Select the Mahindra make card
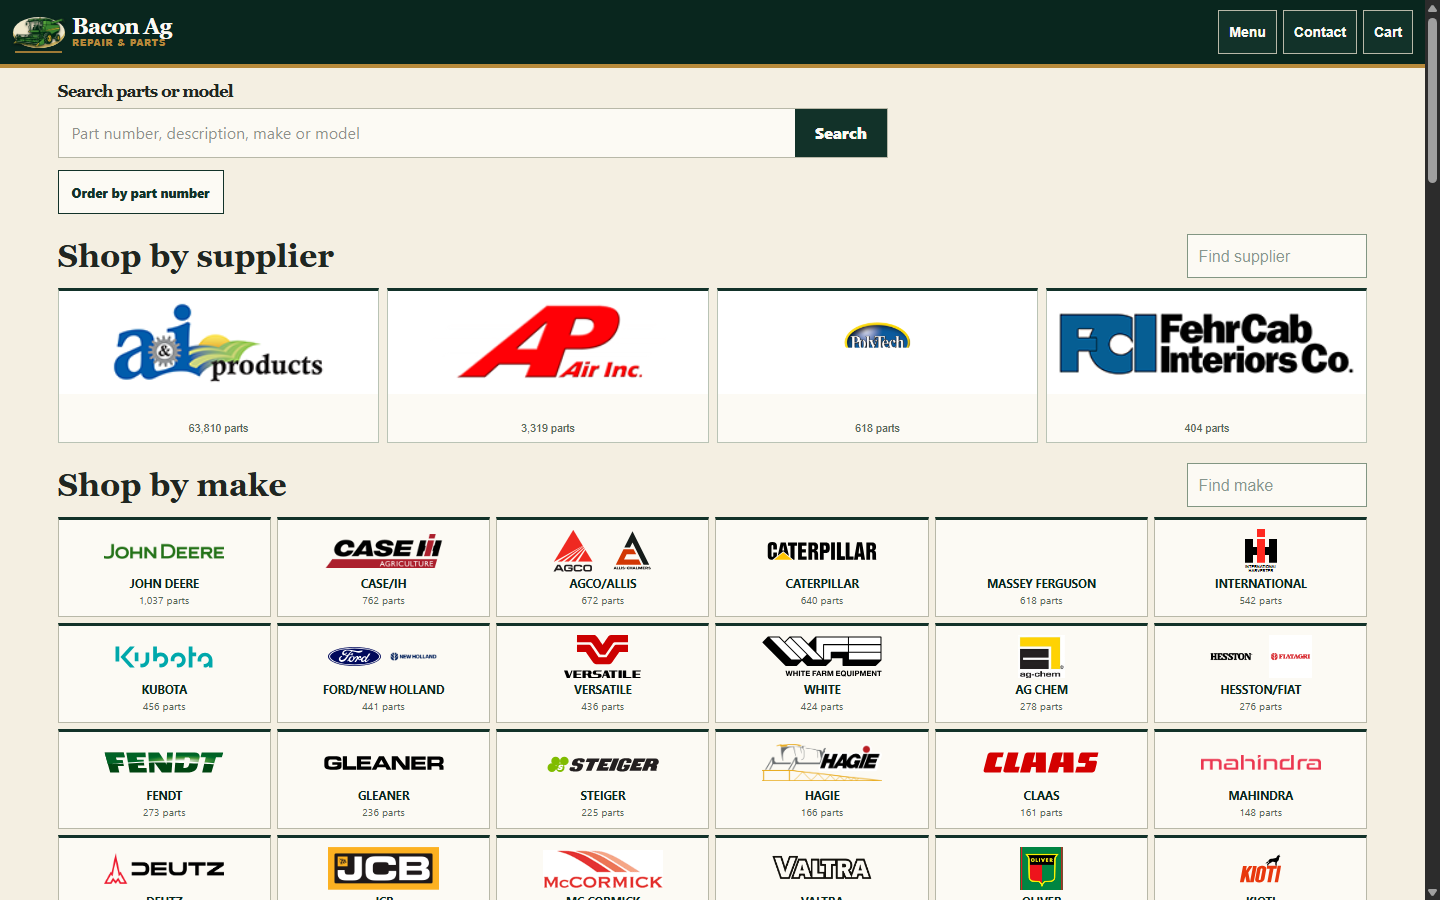The height and width of the screenshot is (900, 1440). [x=1260, y=779]
